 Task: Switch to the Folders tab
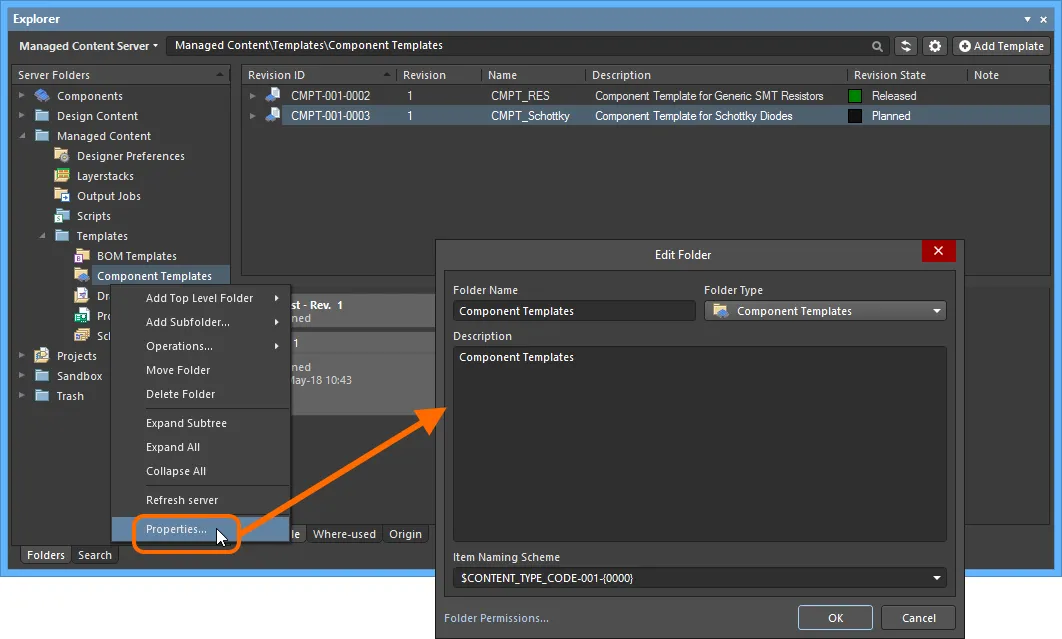[x=45, y=555]
